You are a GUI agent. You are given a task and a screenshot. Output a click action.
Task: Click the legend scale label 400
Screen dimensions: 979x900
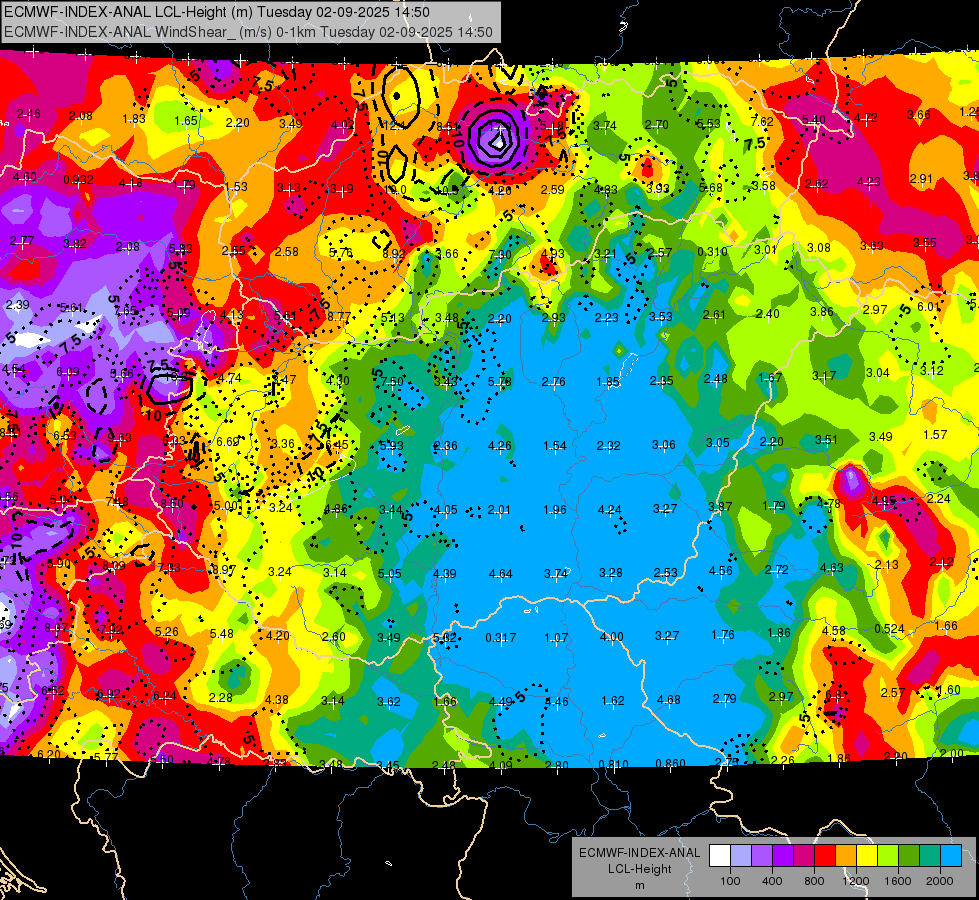point(772,881)
